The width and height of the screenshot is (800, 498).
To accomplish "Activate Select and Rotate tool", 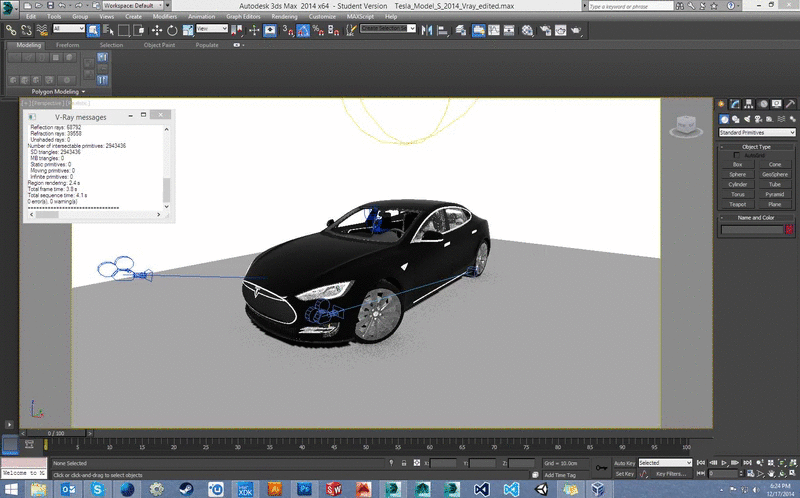I will click(172, 30).
